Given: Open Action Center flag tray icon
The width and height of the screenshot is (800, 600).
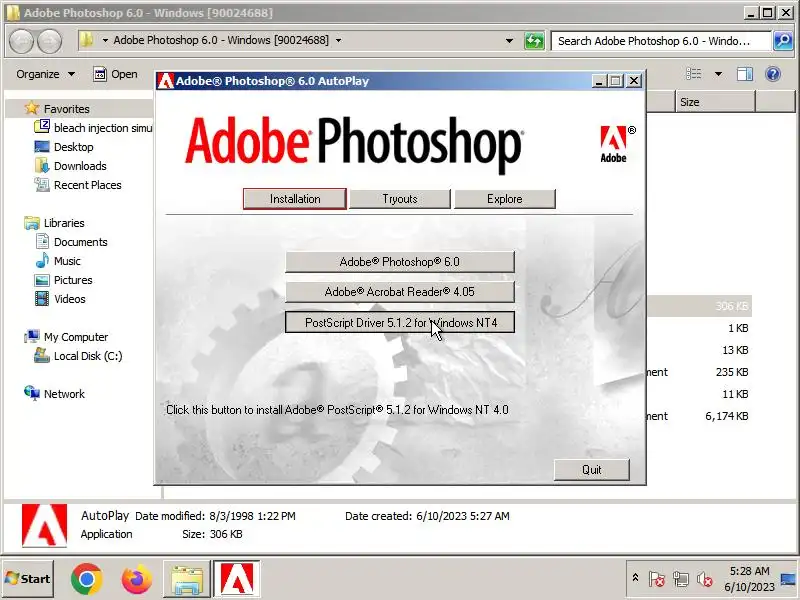Looking at the screenshot, I should [657, 579].
